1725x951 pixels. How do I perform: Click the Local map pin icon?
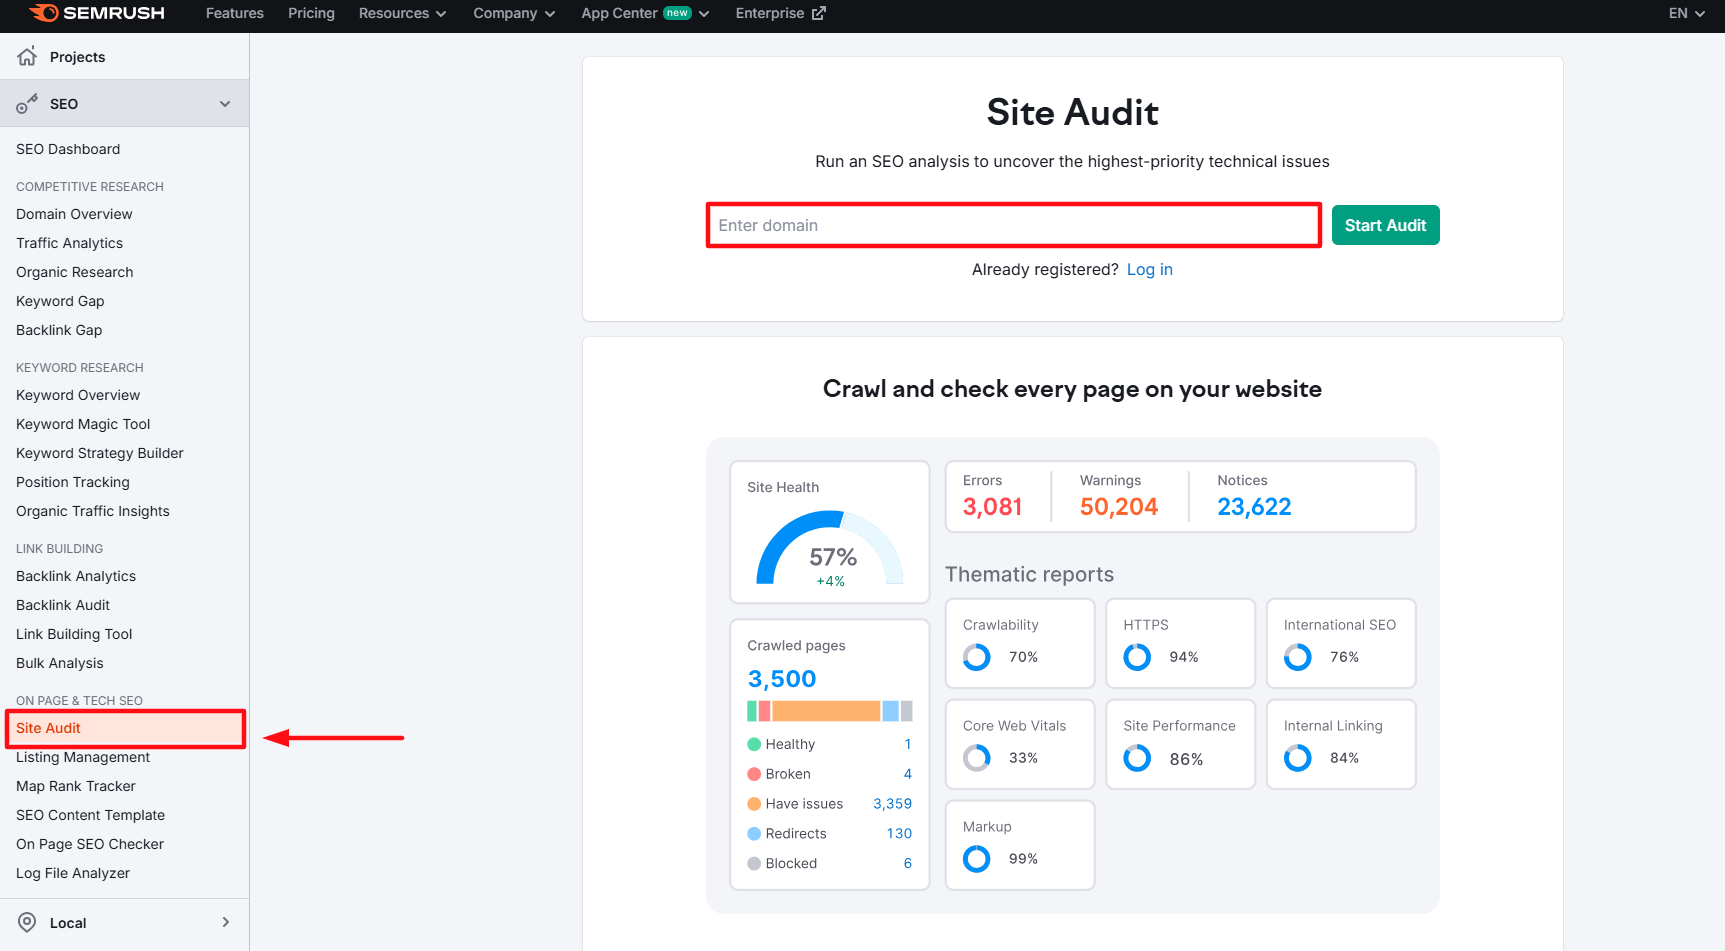27,922
